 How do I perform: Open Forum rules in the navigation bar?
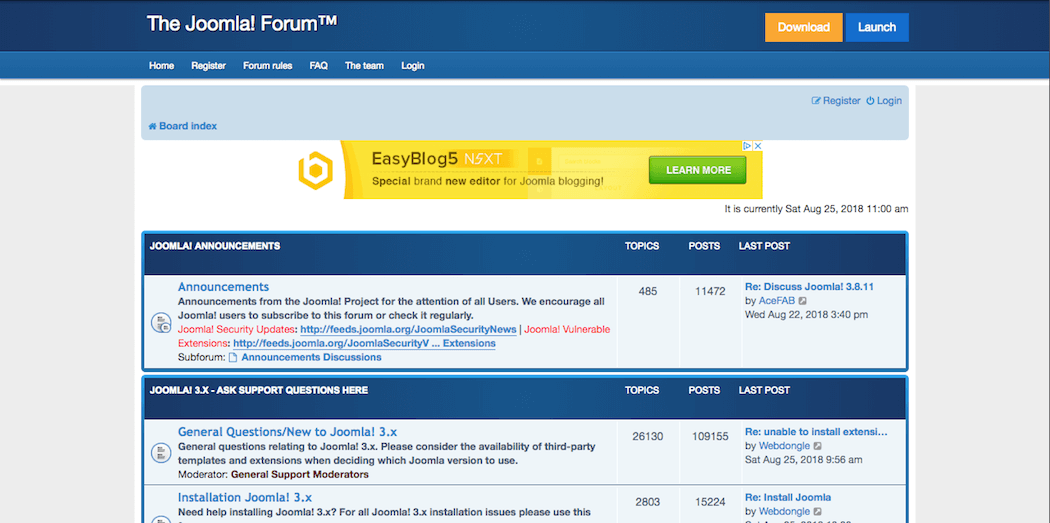267,66
